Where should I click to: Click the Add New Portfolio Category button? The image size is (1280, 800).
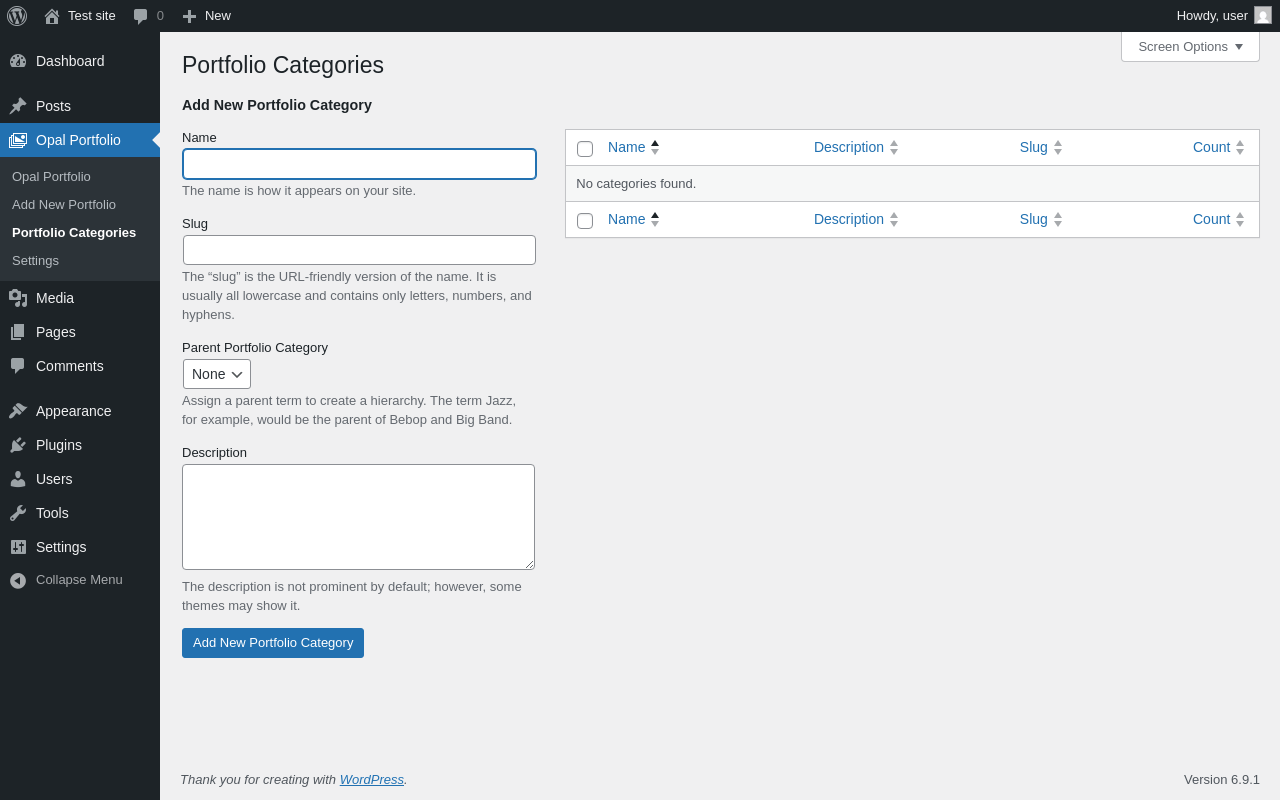[273, 643]
